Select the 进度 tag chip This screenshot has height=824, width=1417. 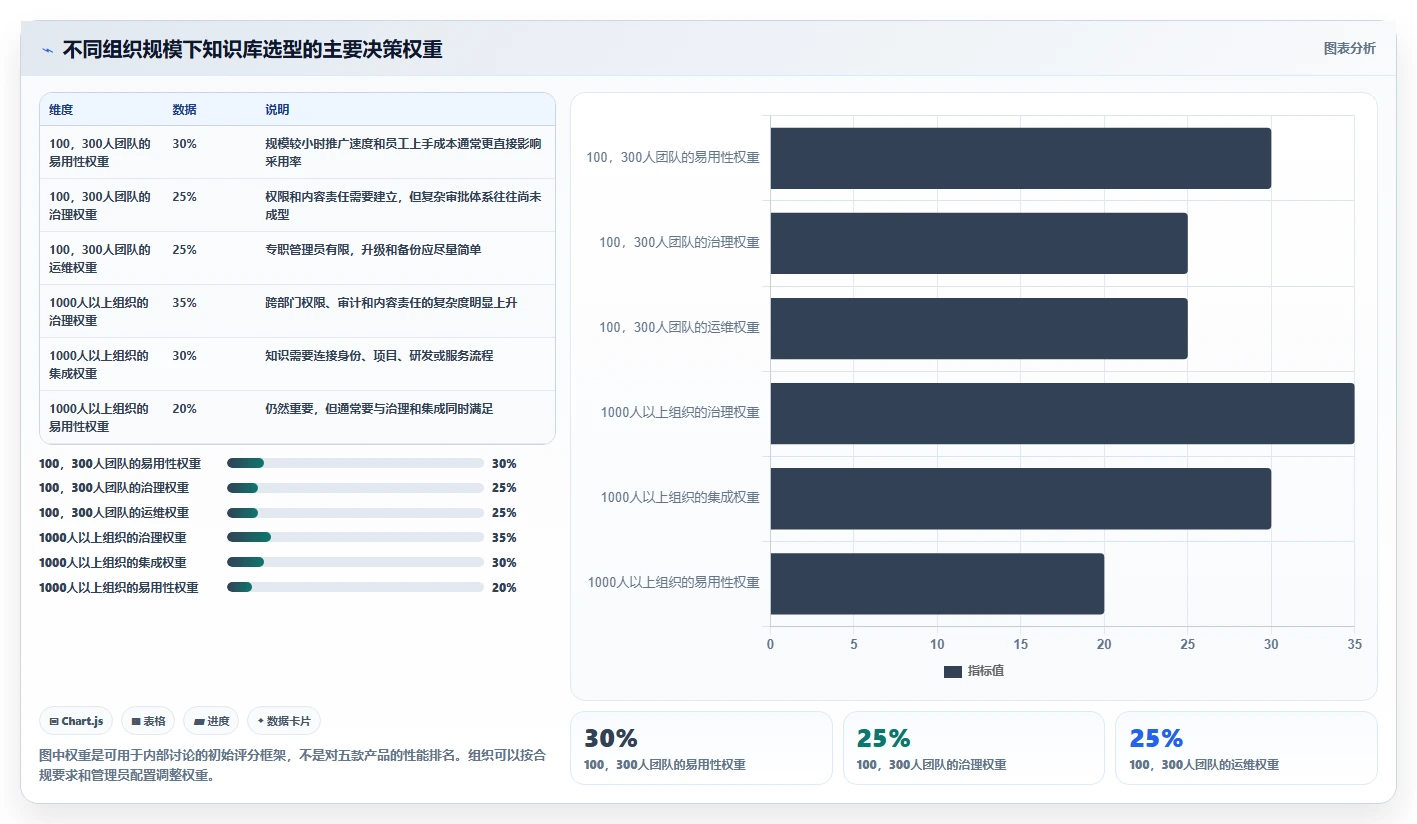[x=211, y=721]
